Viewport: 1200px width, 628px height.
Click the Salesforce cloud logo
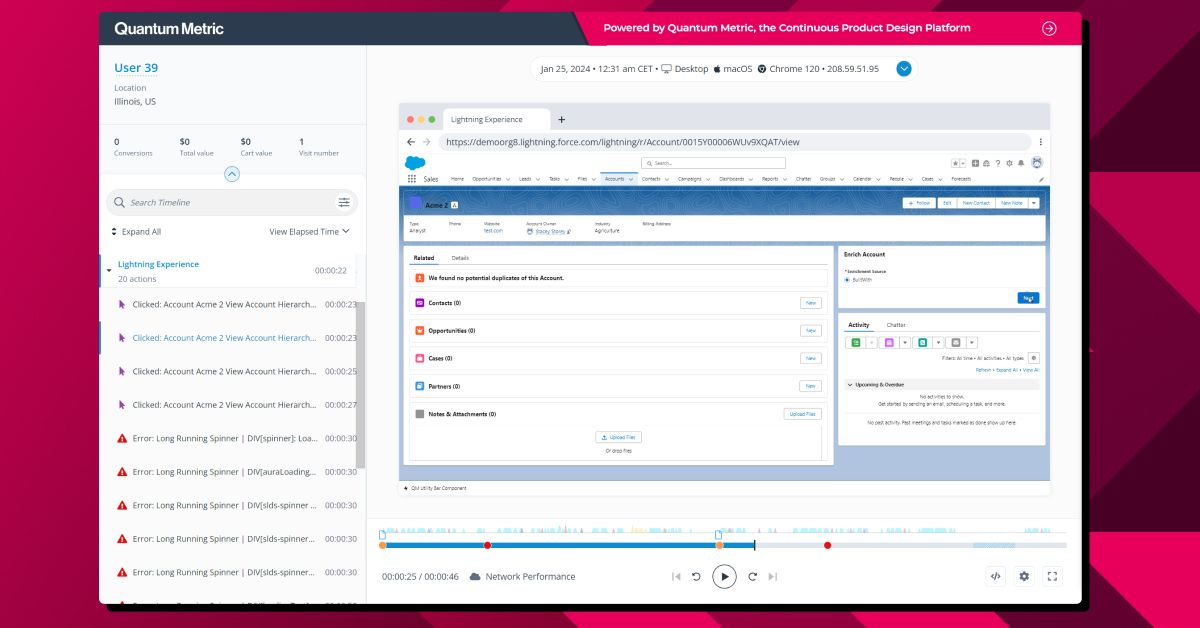[x=415, y=162]
